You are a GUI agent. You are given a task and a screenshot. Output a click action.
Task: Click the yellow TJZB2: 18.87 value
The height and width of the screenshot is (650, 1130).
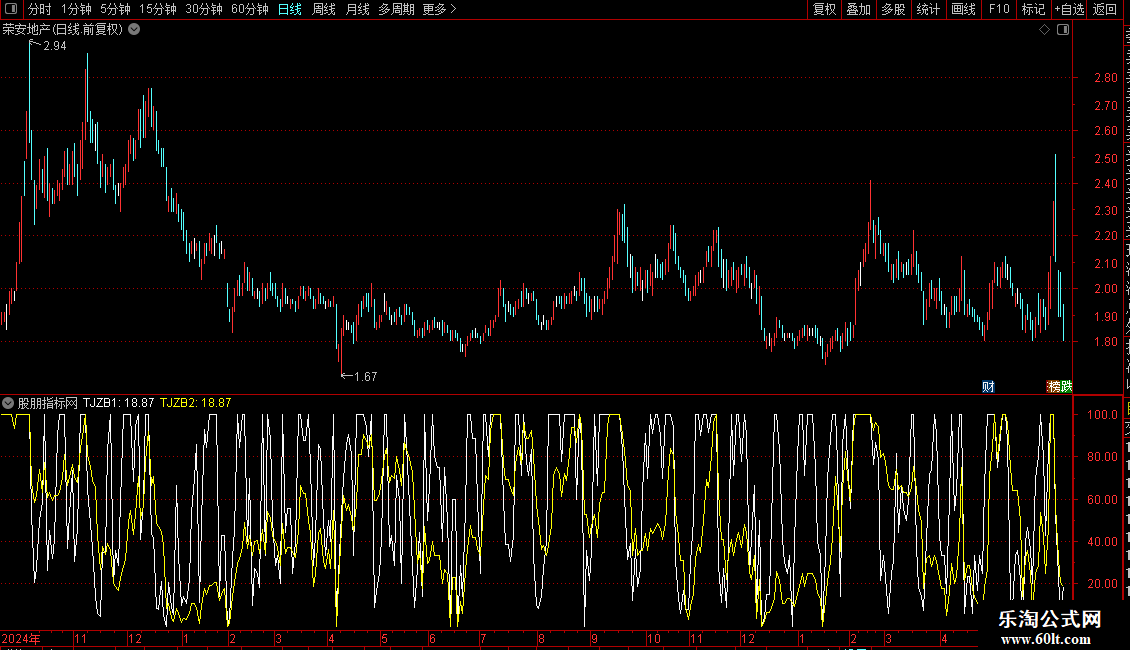pyautogui.click(x=195, y=403)
